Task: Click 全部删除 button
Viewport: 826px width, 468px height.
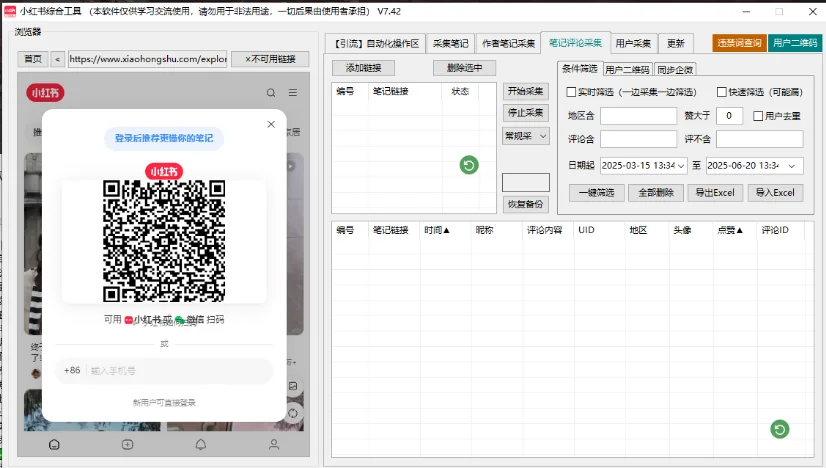Action: [x=656, y=193]
